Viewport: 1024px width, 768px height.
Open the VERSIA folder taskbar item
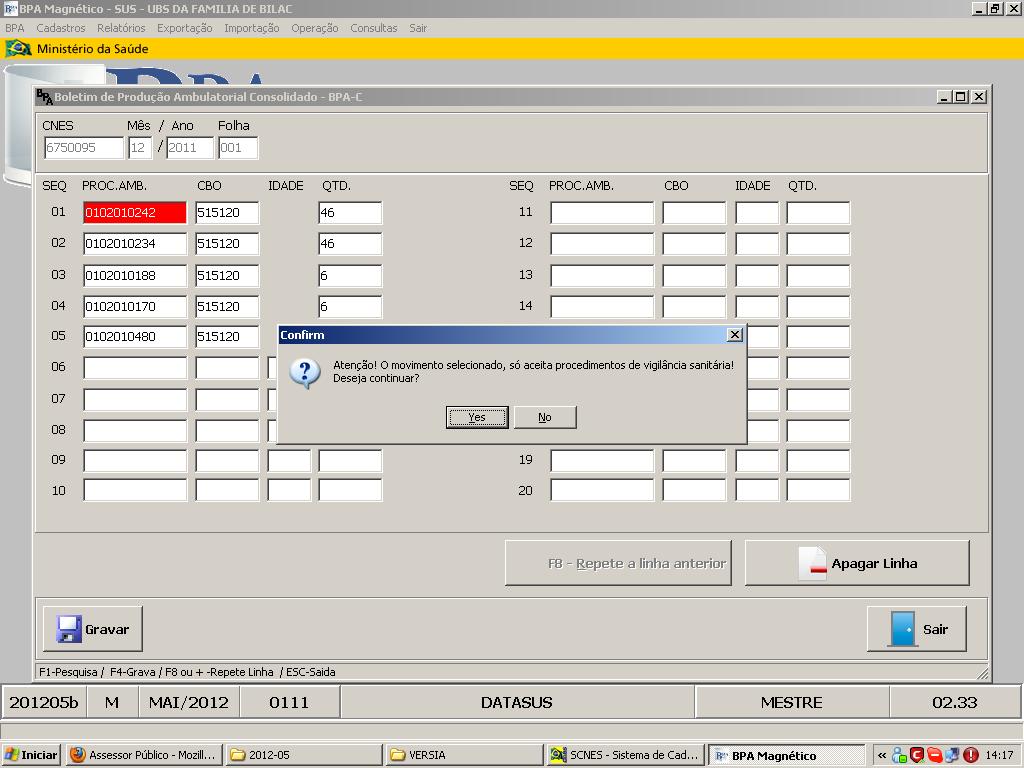(x=462, y=755)
